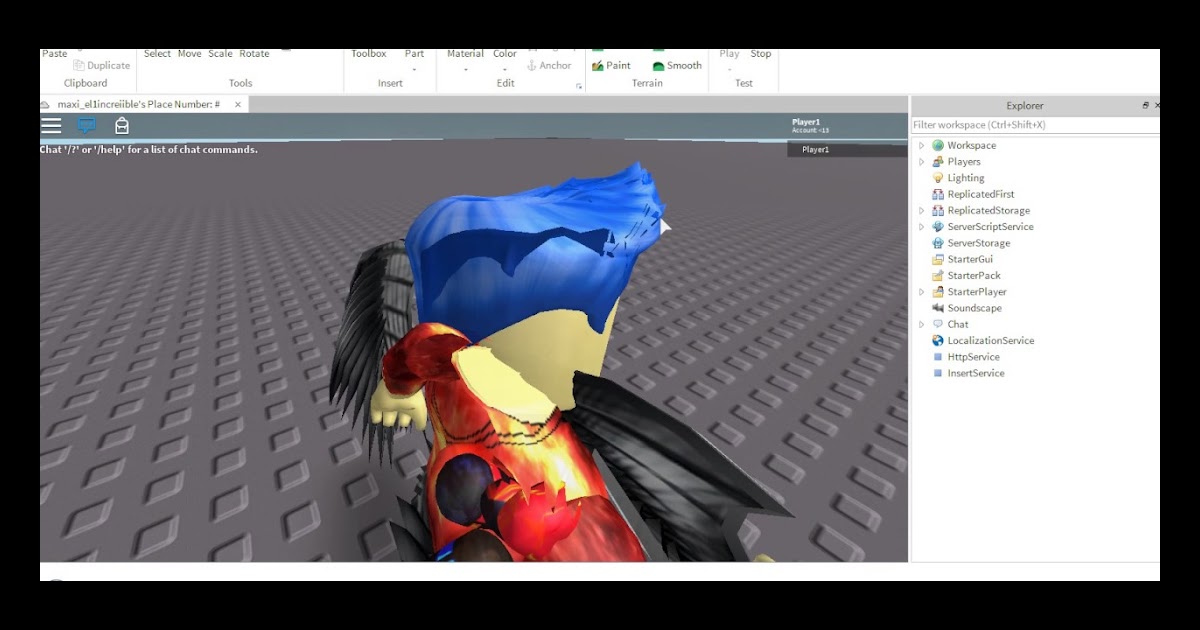Click the Filter workspace search field
The width and height of the screenshot is (1200, 630).
[1035, 125]
